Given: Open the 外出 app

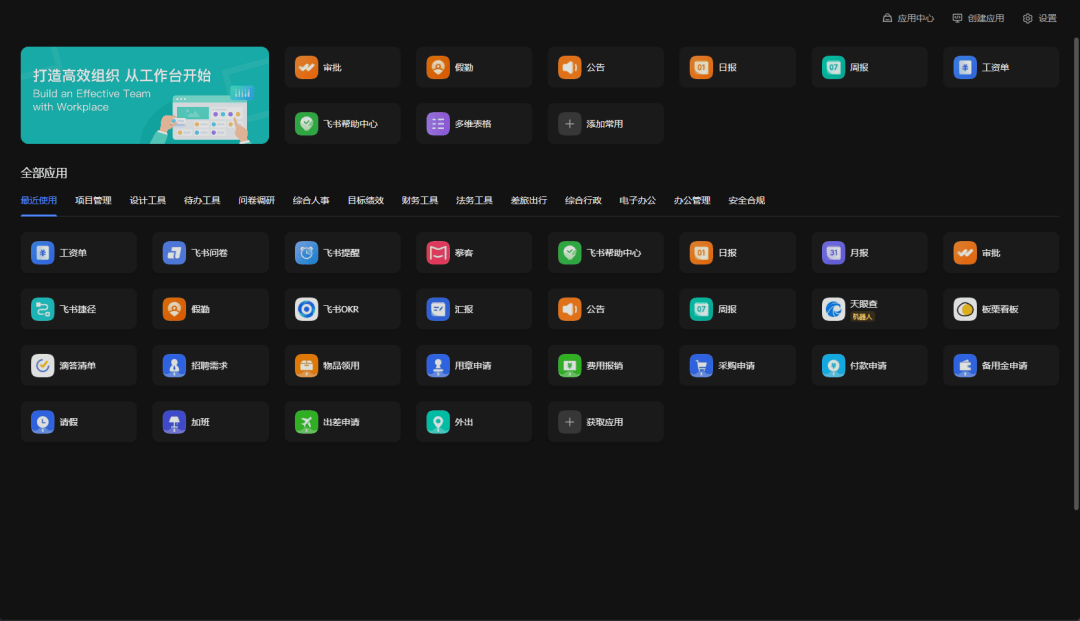Looking at the screenshot, I should (474, 422).
